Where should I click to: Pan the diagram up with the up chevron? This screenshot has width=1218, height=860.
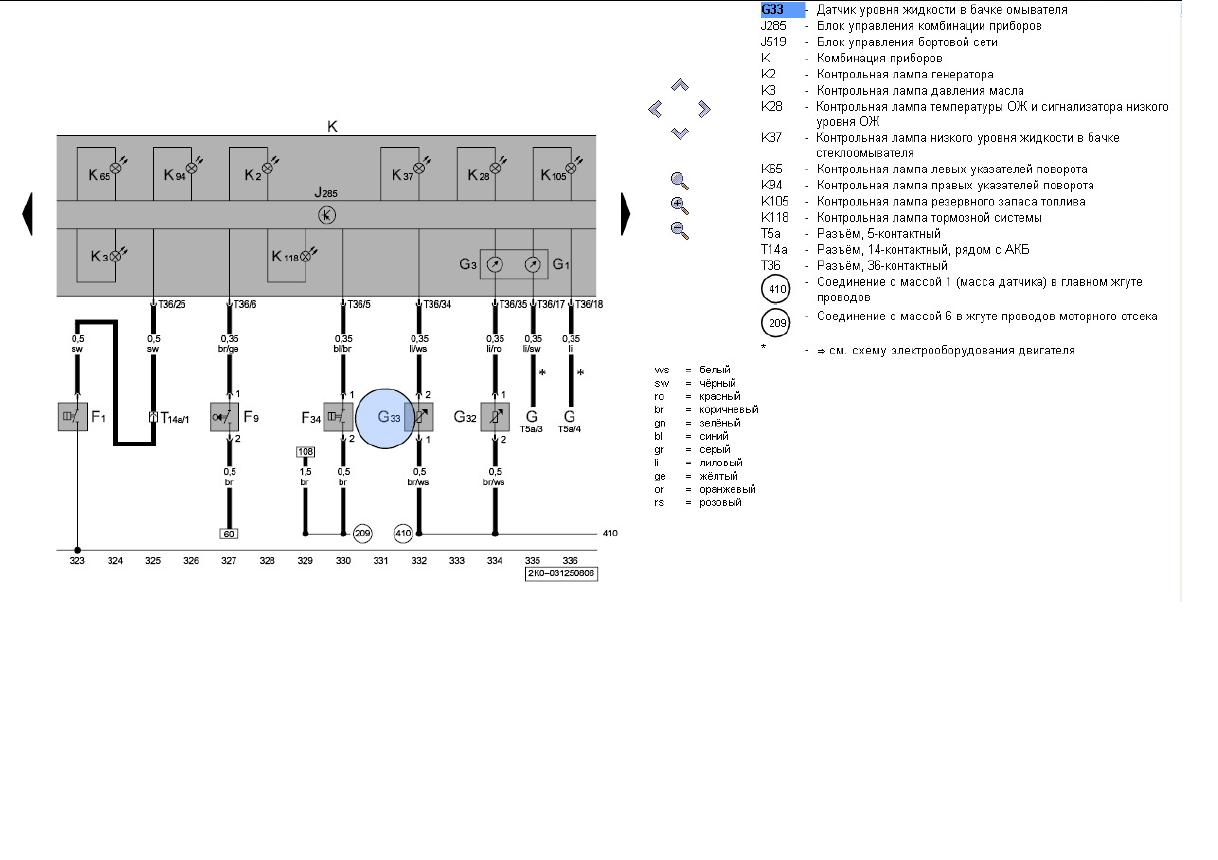coord(680,86)
